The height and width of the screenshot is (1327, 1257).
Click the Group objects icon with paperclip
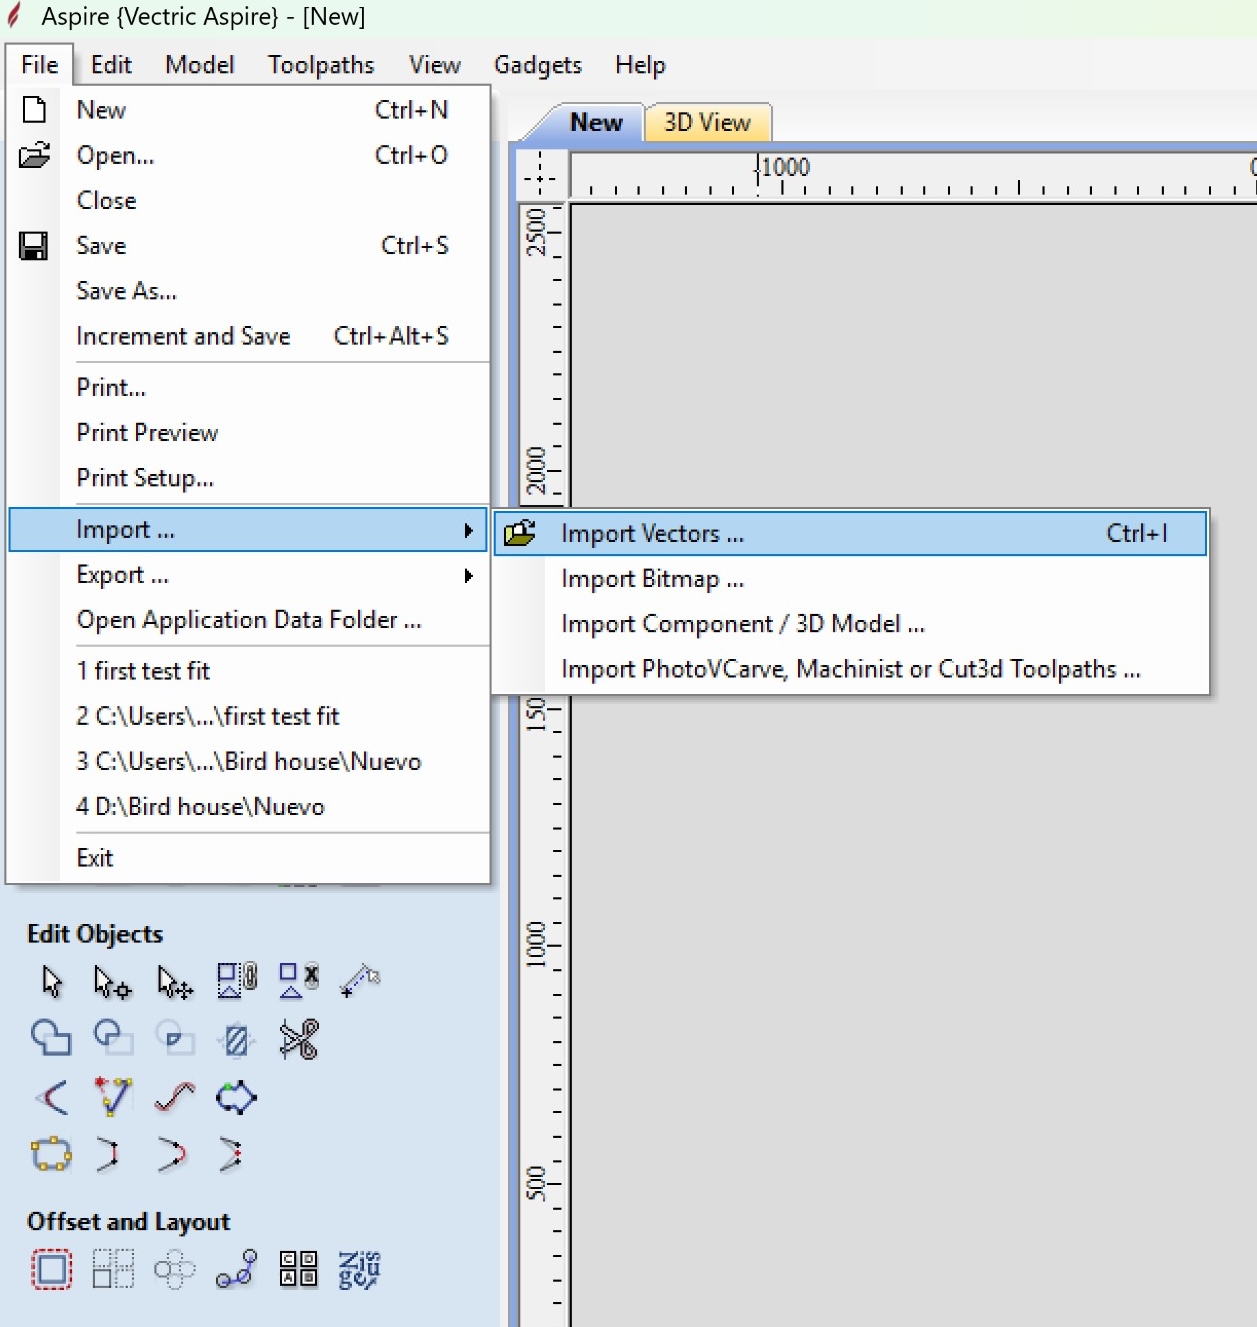tap(237, 980)
